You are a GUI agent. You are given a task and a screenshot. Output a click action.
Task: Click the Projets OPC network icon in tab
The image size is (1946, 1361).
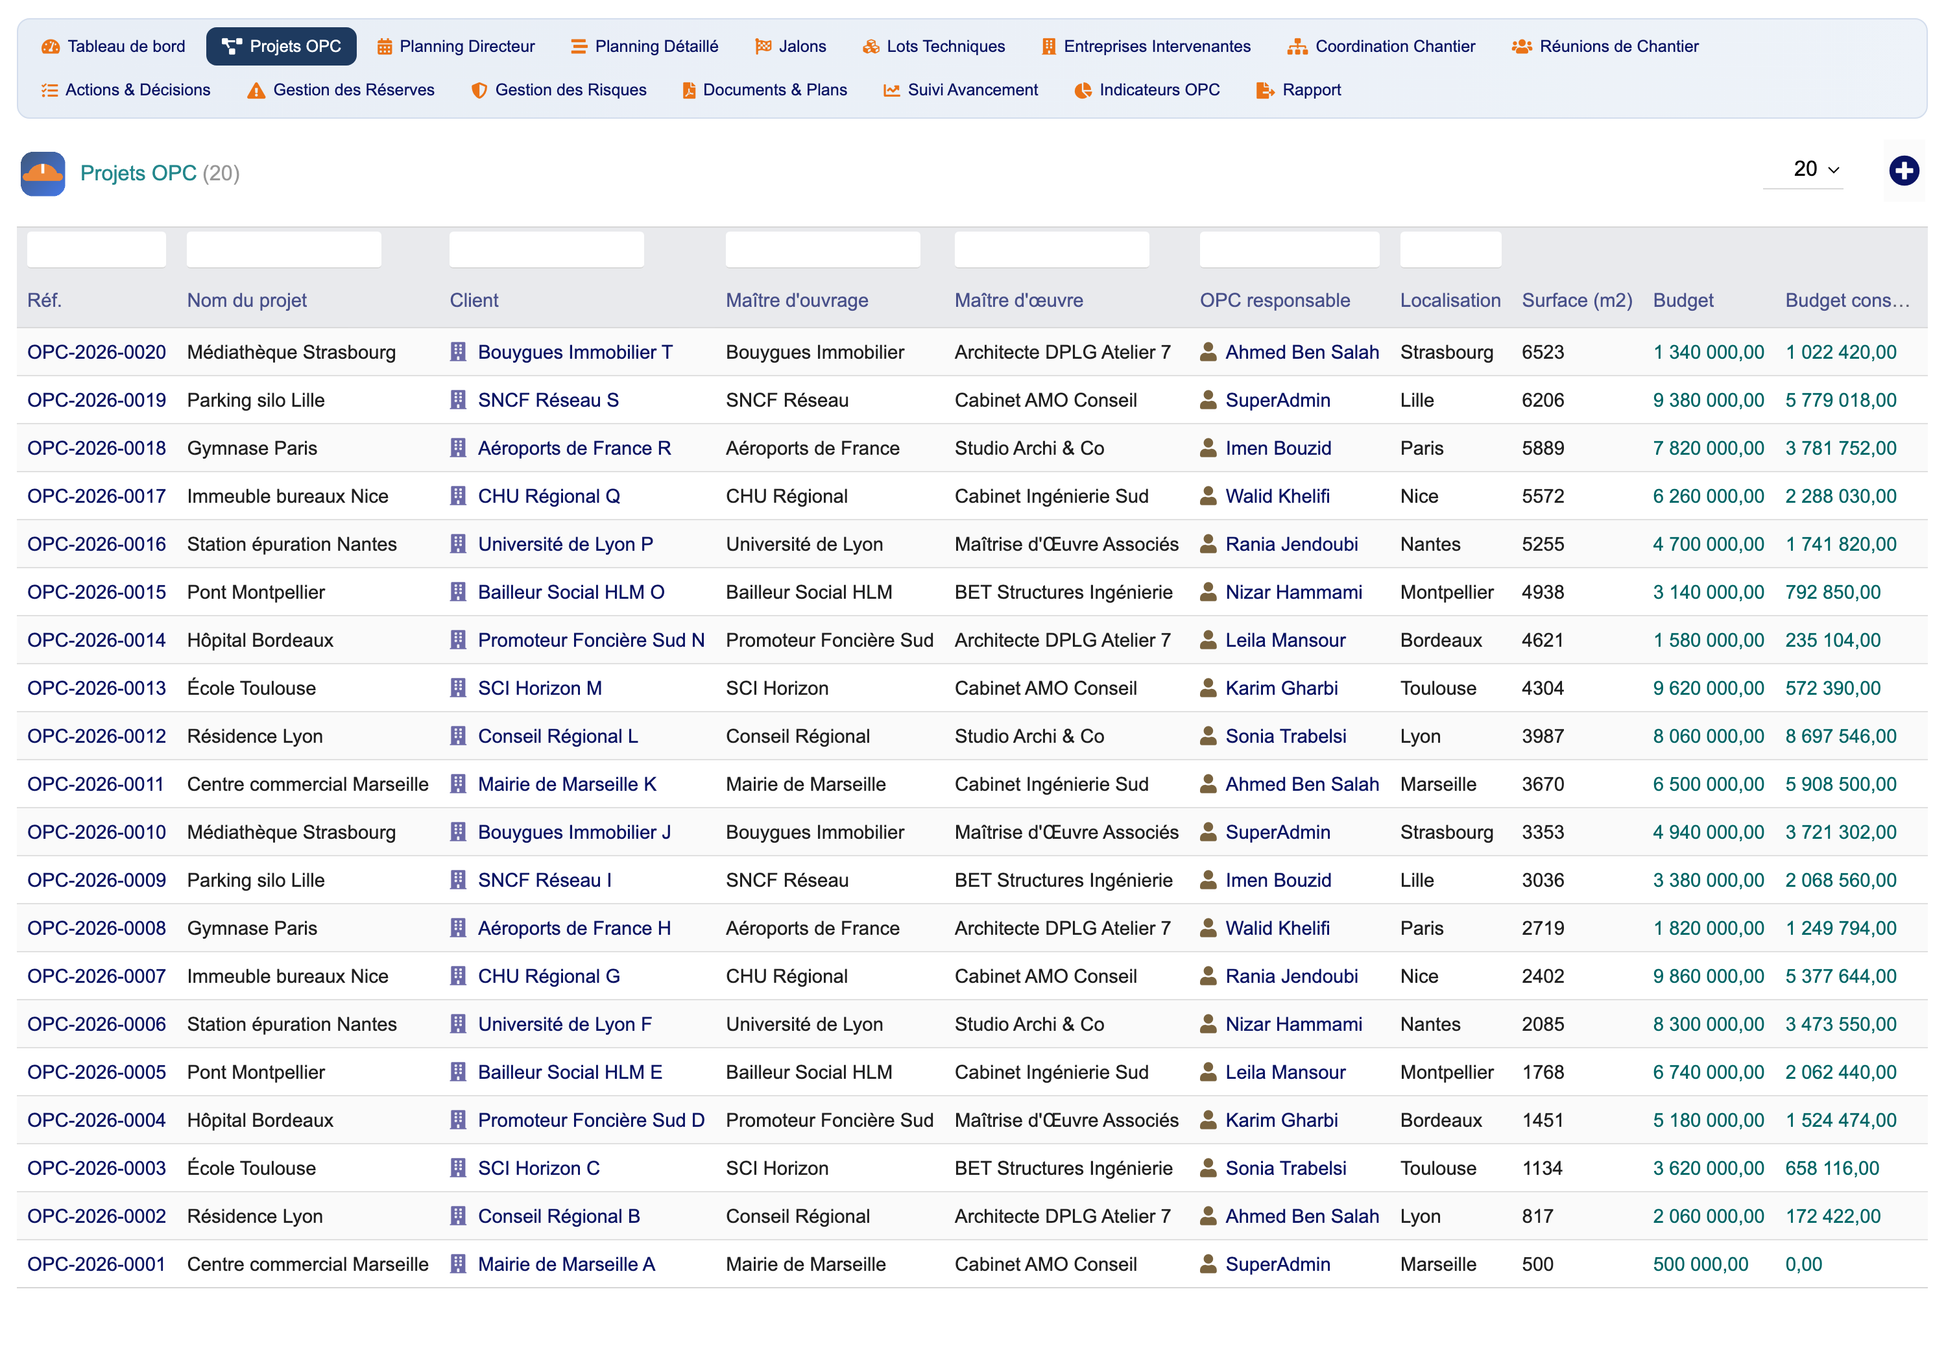(232, 46)
